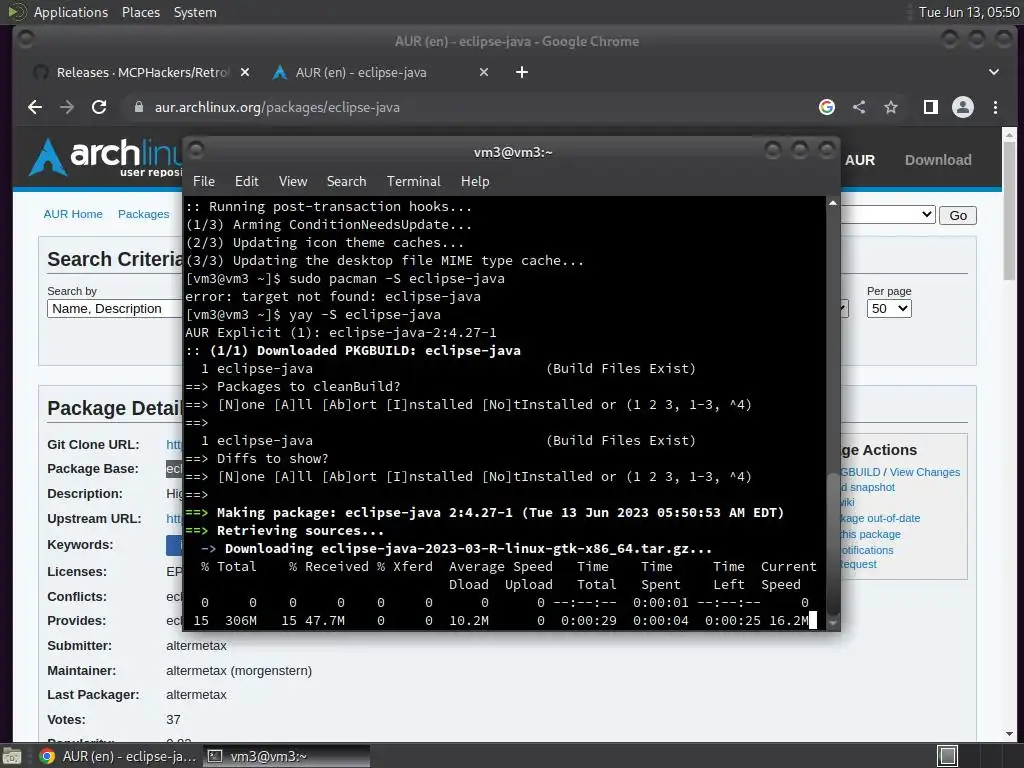
Task: Open terminal Search menu
Action: click(x=346, y=182)
